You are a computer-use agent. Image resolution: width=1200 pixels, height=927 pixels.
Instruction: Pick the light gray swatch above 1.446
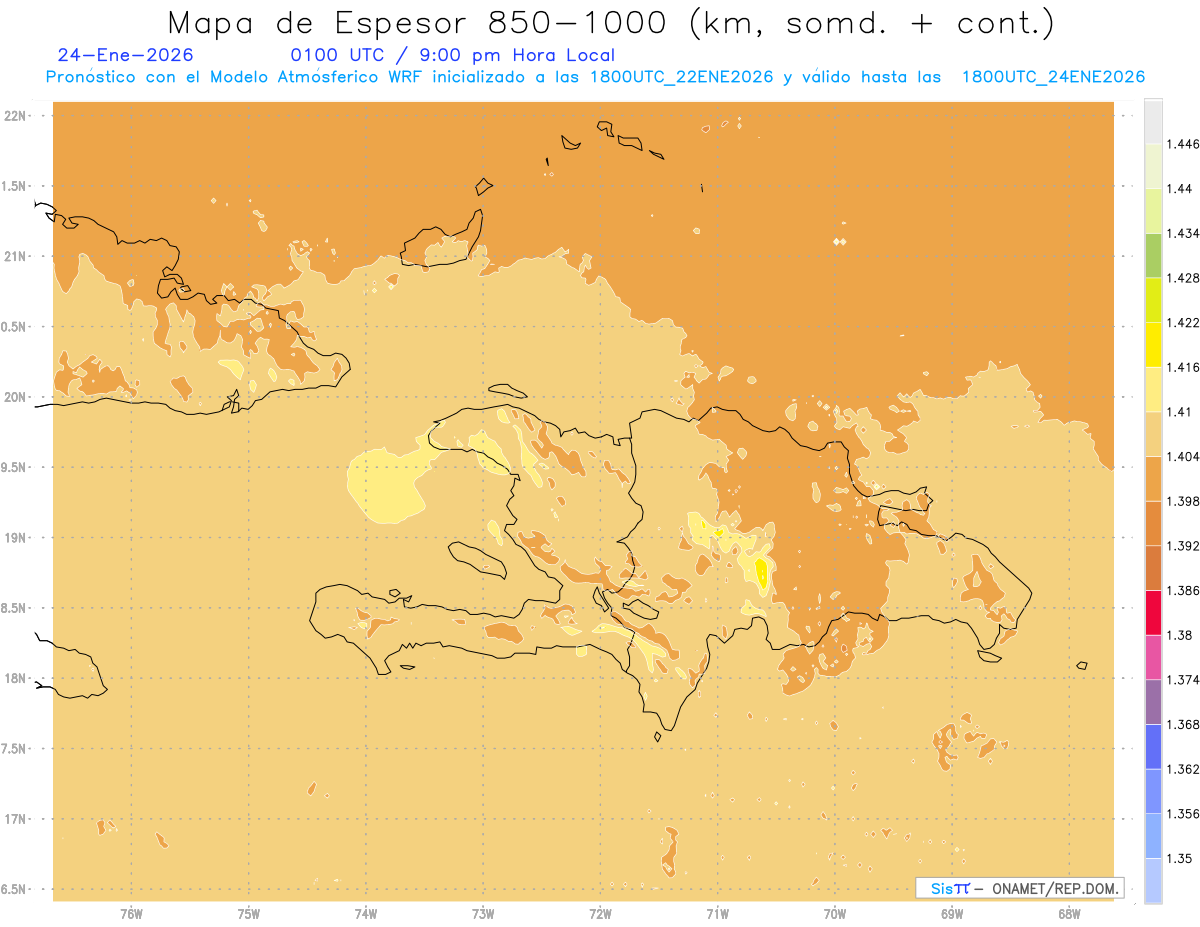1153,121
